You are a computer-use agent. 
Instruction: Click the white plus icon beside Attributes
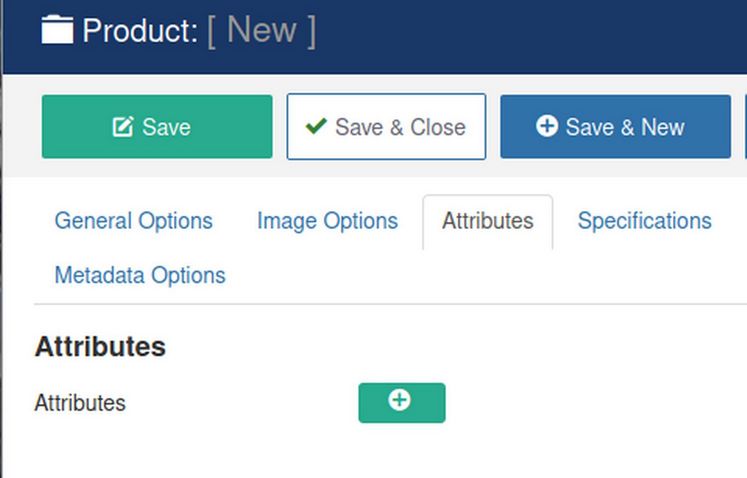click(x=399, y=400)
